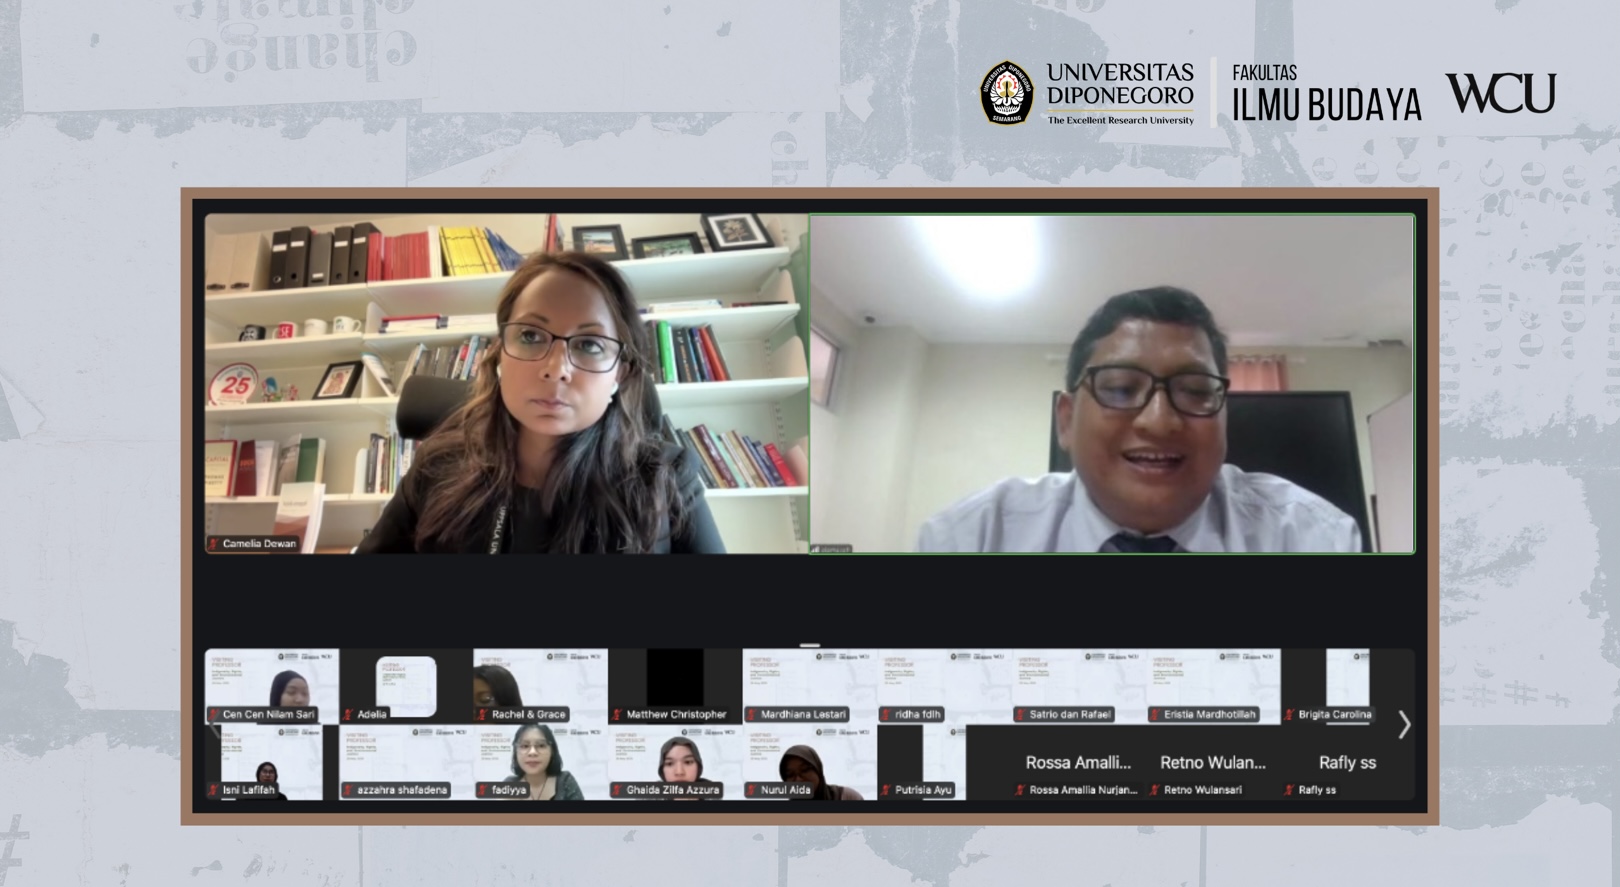Screen dimensions: 1620x887
Task: Click muted mic icon beside Matthew Christopher
Action: 617,715
